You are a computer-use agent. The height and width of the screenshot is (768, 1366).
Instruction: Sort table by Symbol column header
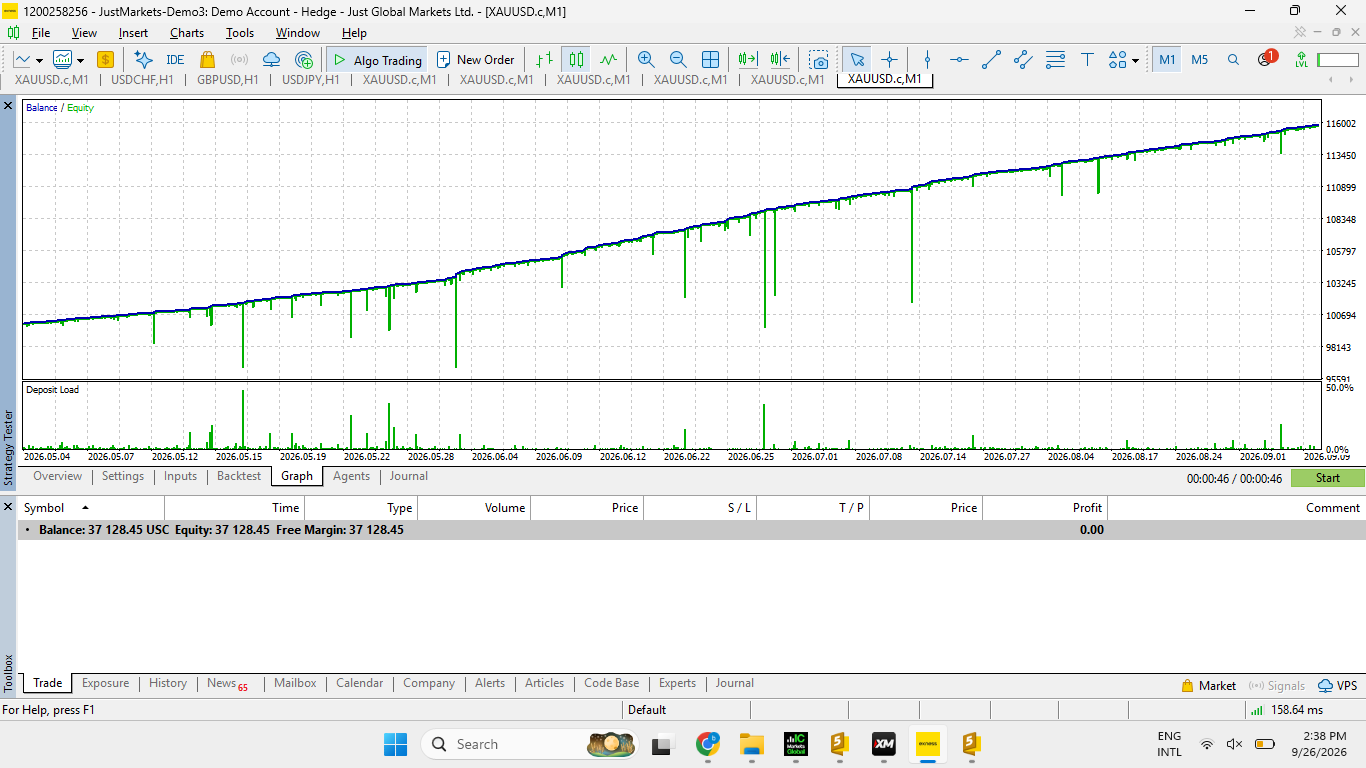90,508
